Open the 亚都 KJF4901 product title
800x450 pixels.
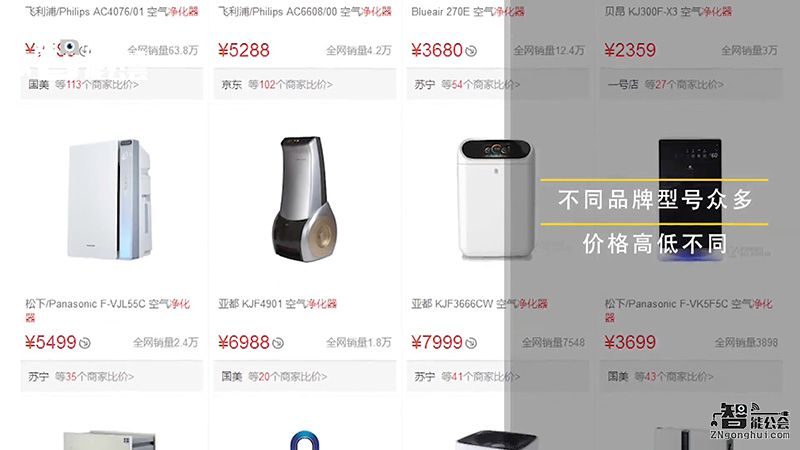coord(278,304)
